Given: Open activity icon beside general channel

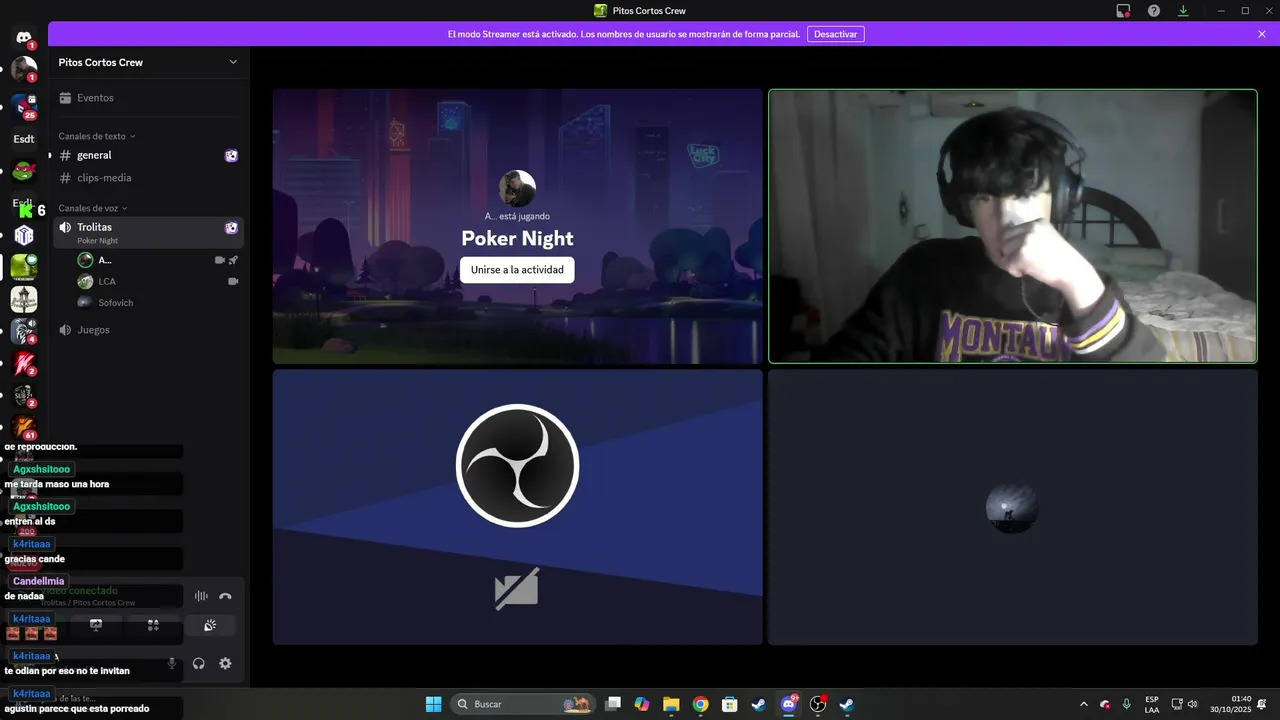Looking at the screenshot, I should [231, 155].
